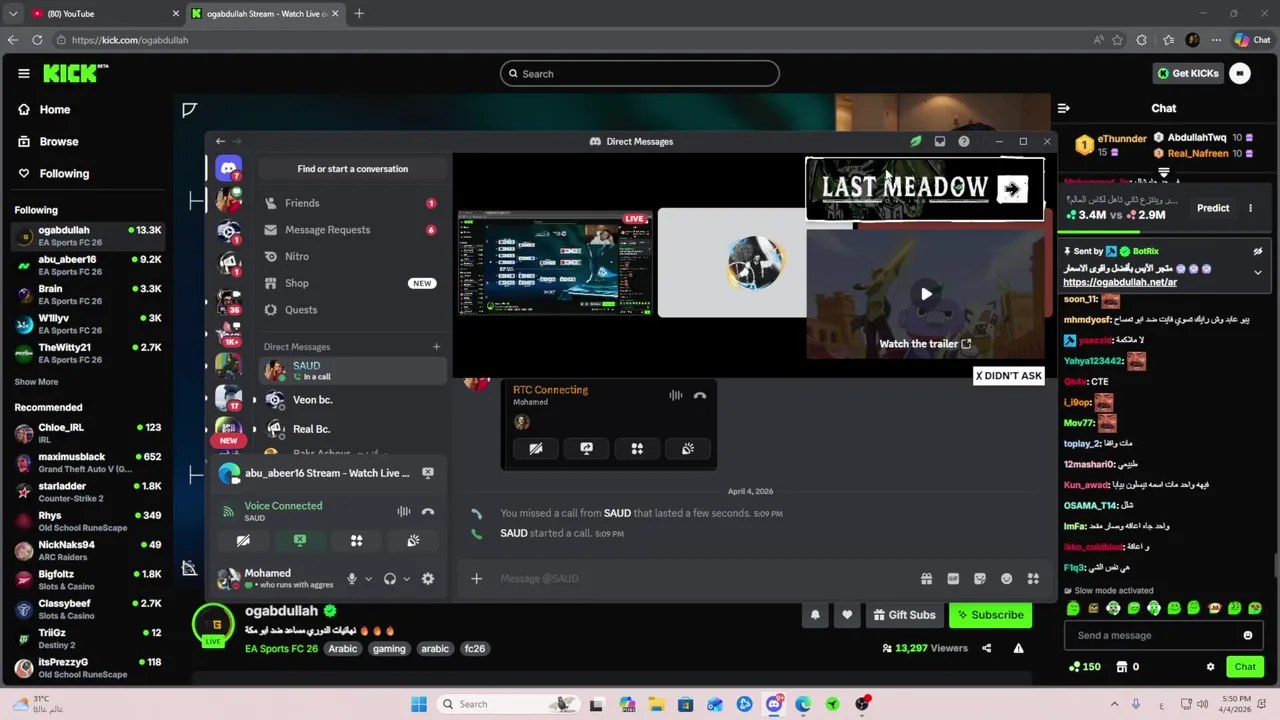1280x720 pixels.
Task: Create a new DM with the plus icon
Action: [436, 347]
